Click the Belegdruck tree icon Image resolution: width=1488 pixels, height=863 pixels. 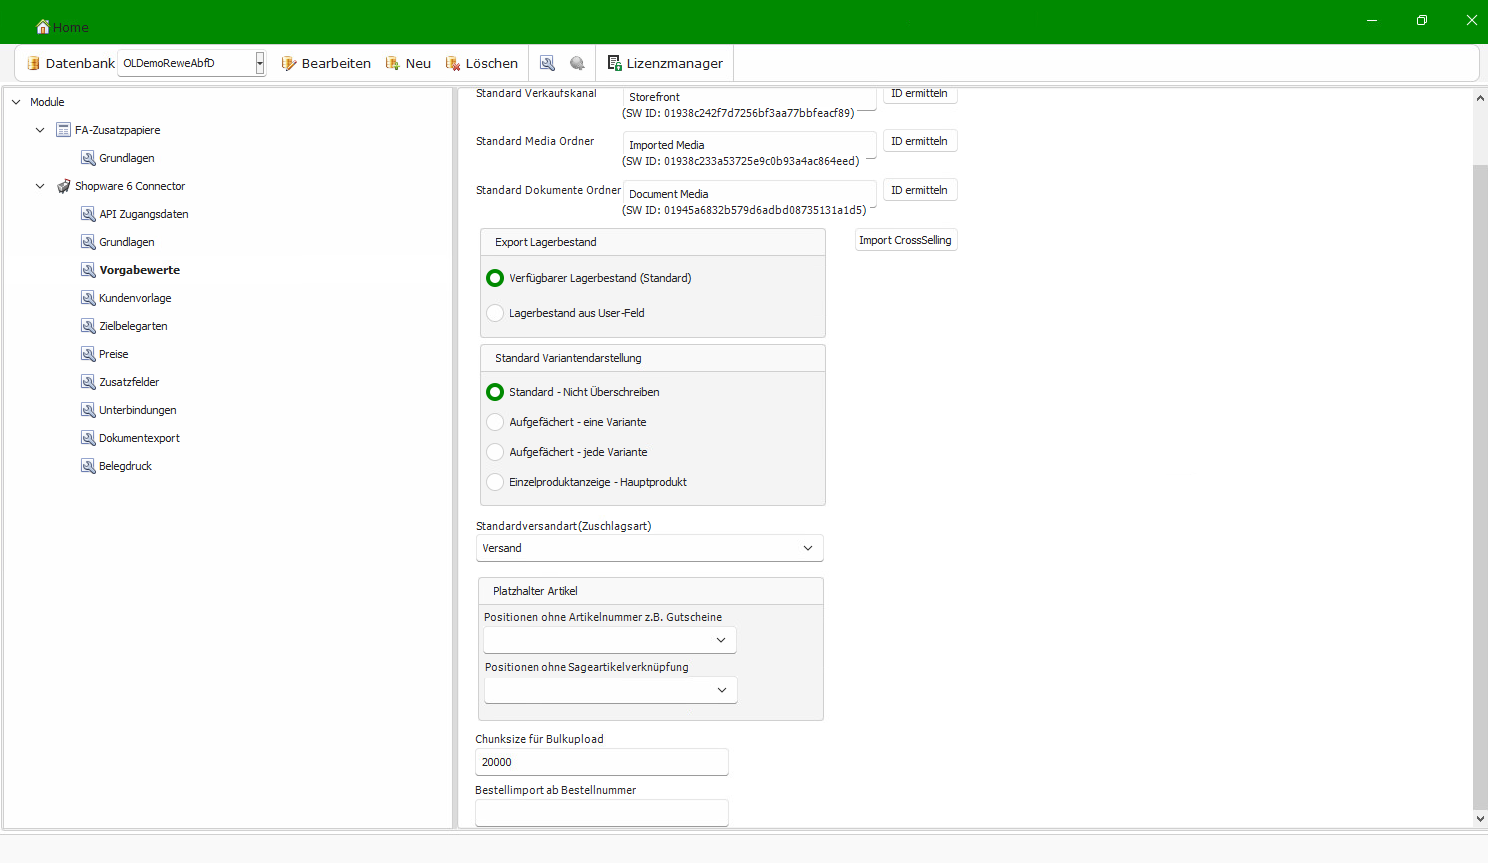pyautogui.click(x=88, y=466)
